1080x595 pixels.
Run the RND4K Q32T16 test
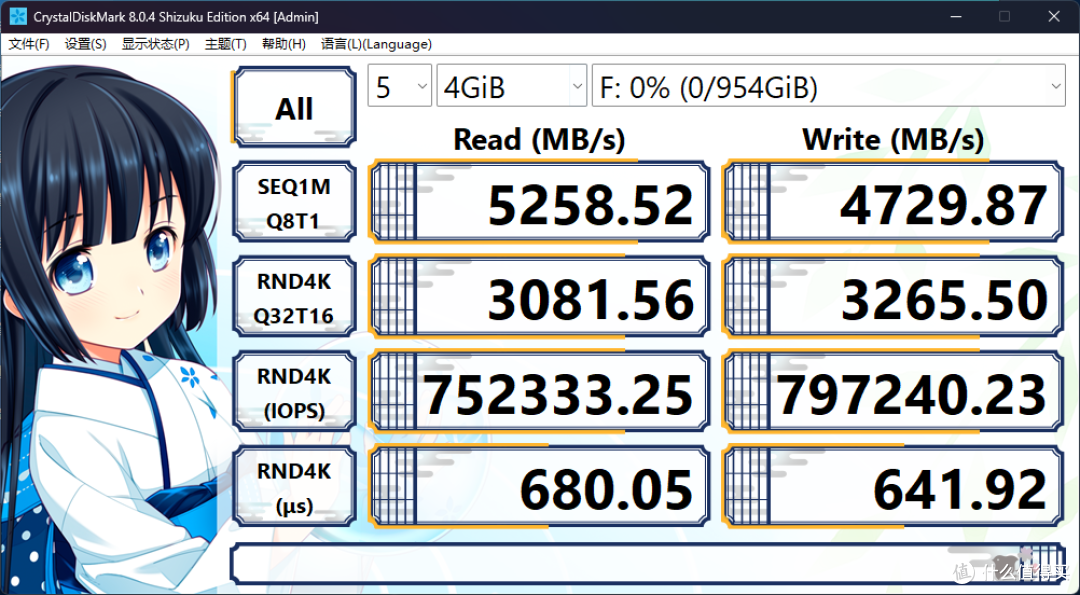pos(295,298)
